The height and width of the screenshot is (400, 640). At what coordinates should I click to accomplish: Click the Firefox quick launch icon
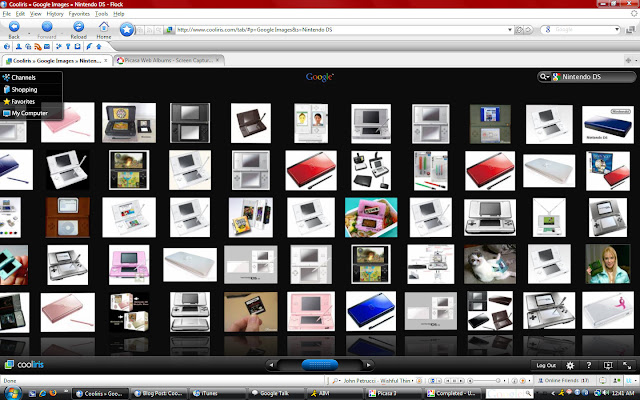(x=53, y=393)
